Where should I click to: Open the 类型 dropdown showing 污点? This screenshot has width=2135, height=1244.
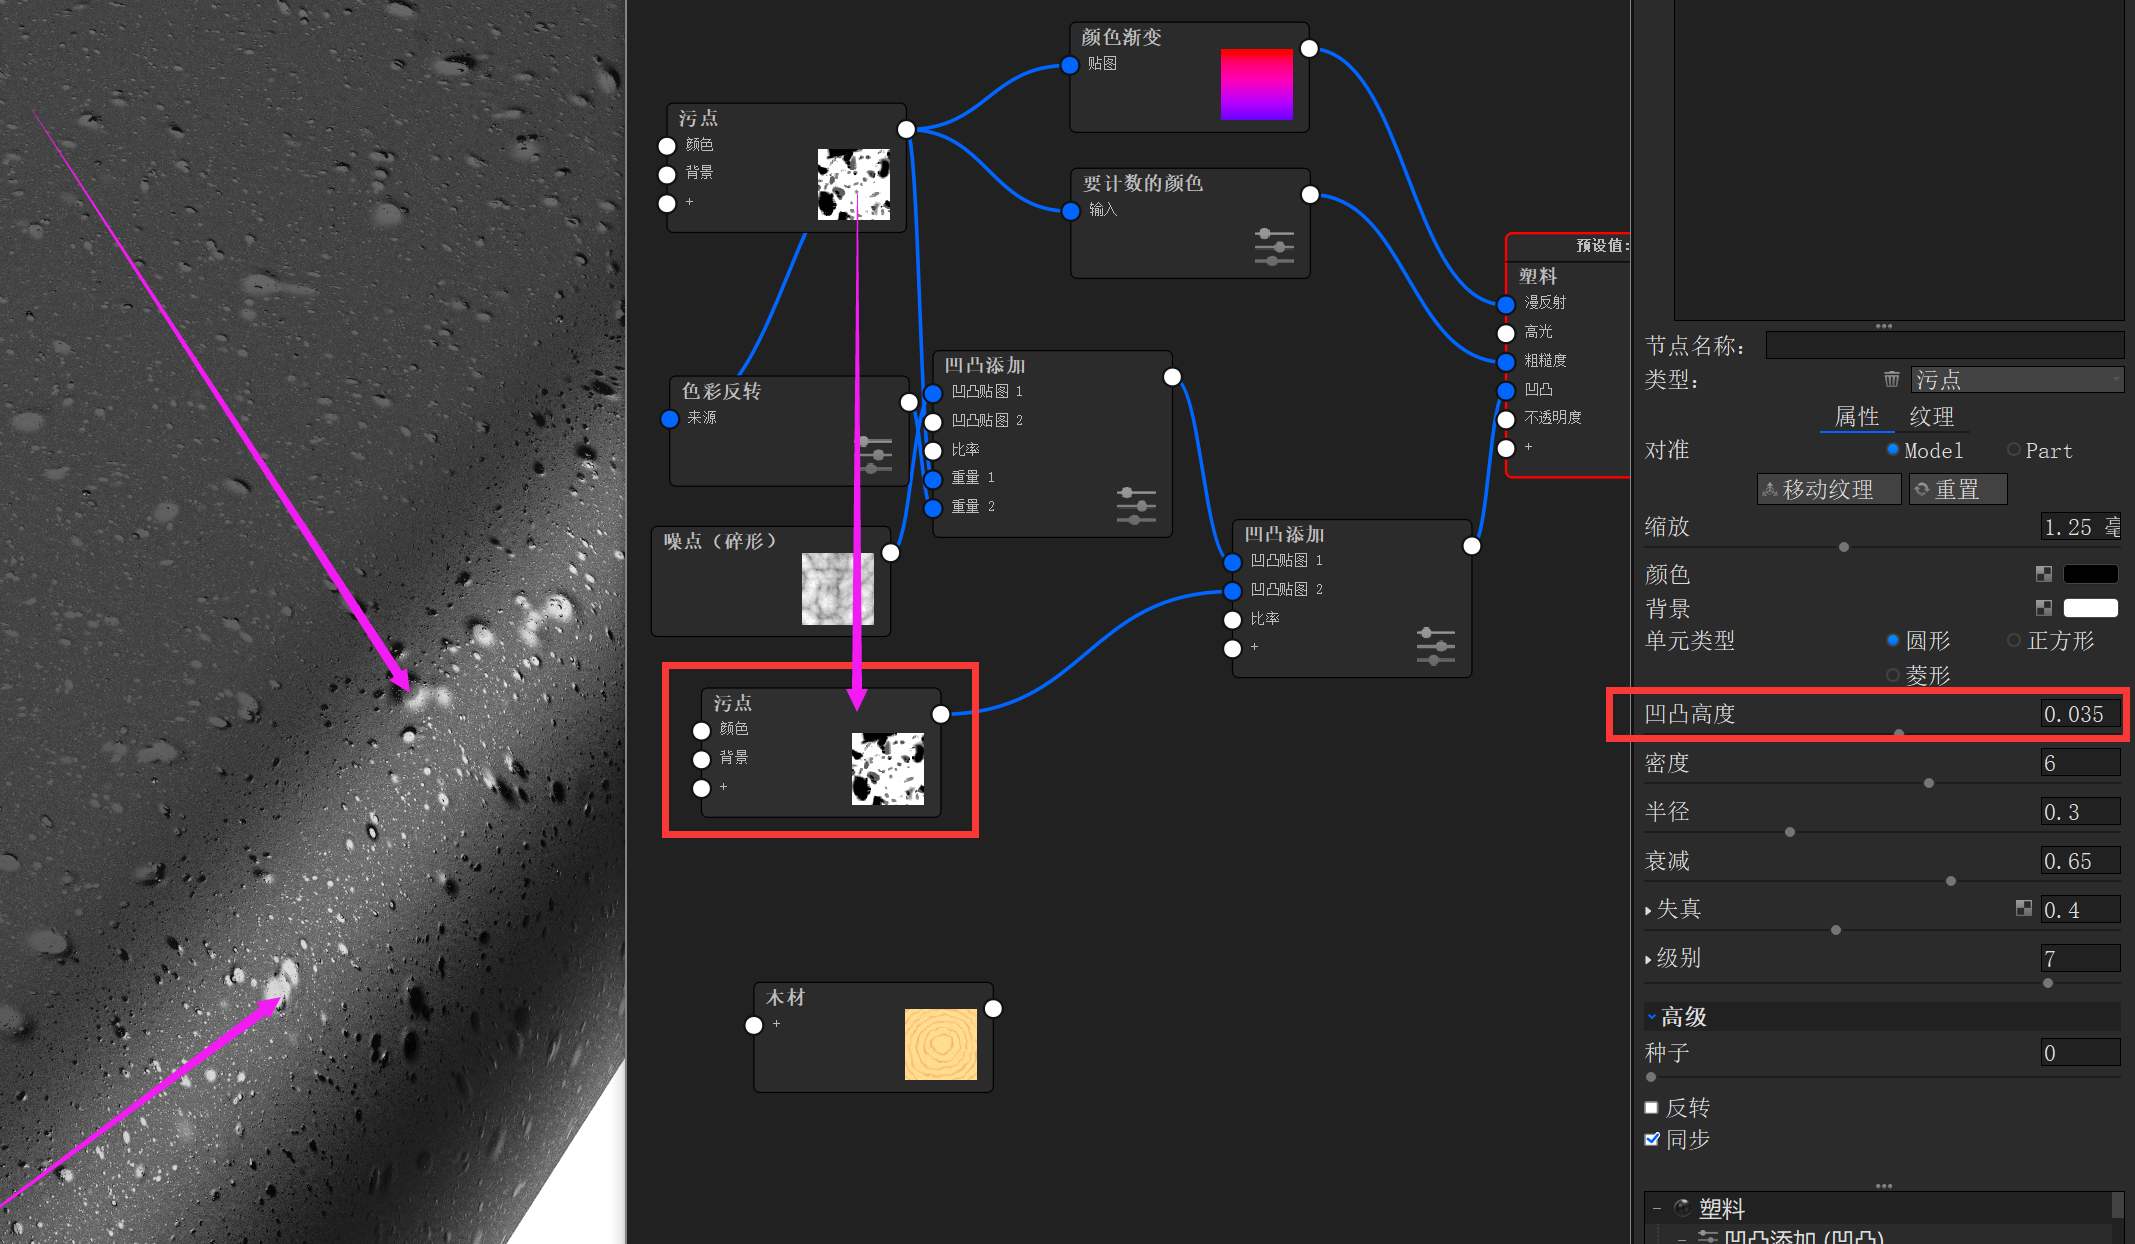pyautogui.click(x=2016, y=379)
